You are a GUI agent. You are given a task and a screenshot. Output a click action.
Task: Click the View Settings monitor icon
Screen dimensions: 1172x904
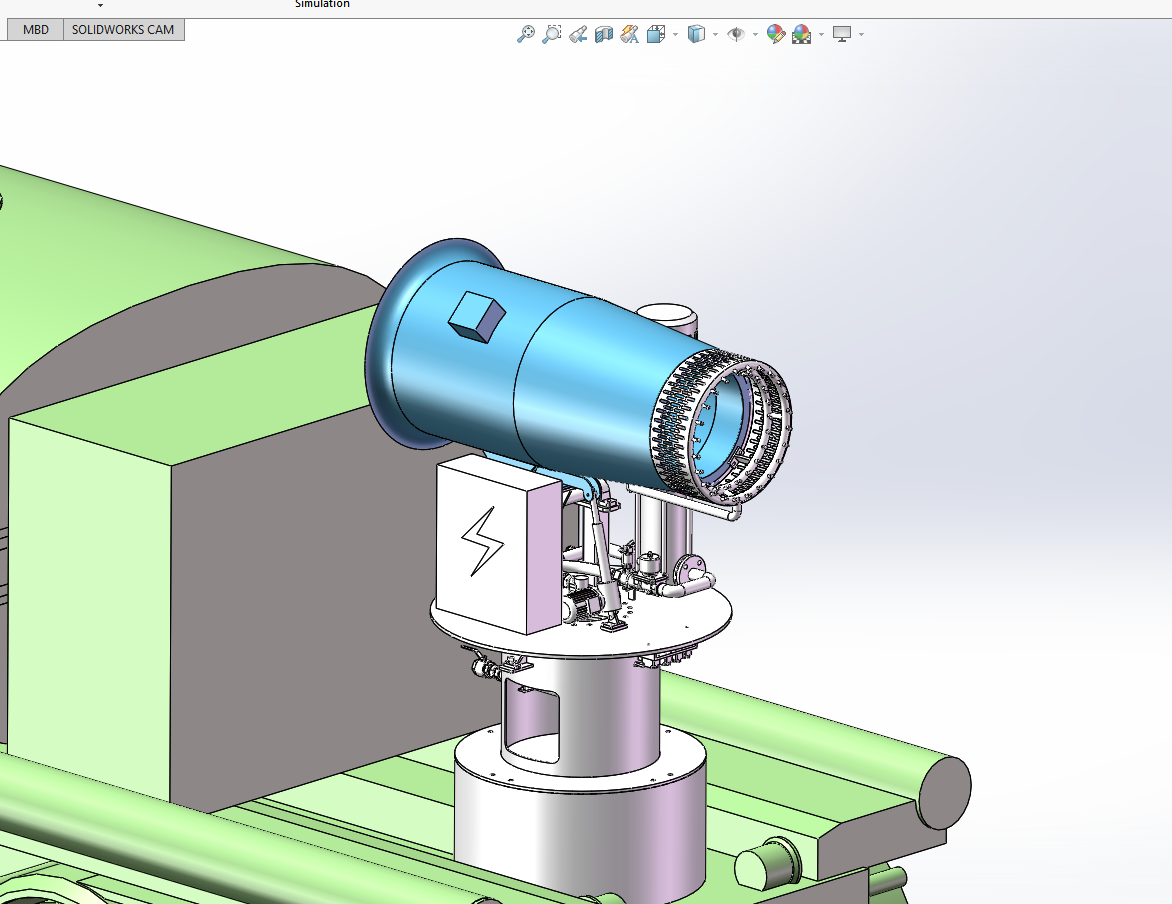(x=842, y=34)
